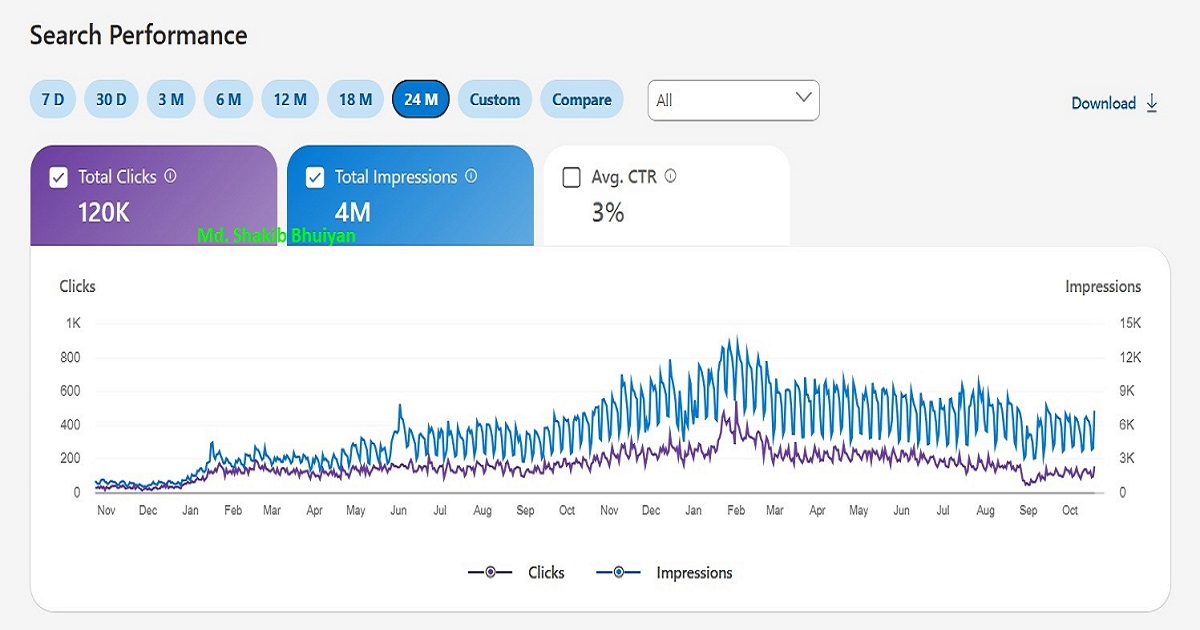Click the Clicks axis title

(77, 286)
